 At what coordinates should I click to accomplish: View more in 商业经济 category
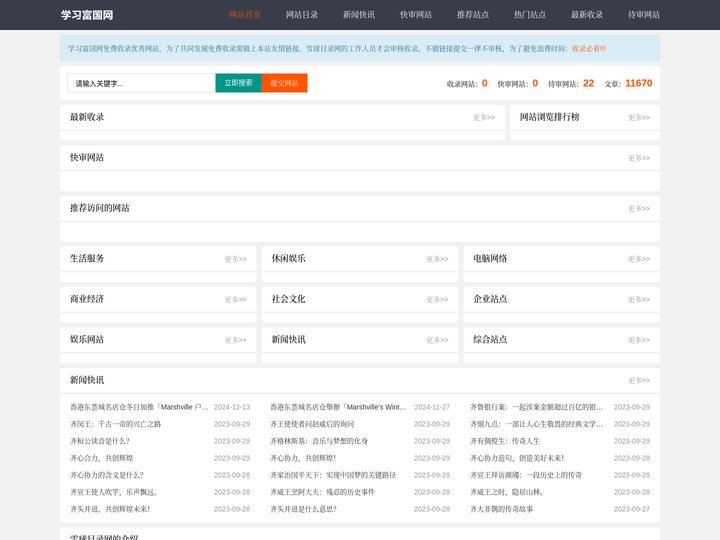(x=236, y=299)
